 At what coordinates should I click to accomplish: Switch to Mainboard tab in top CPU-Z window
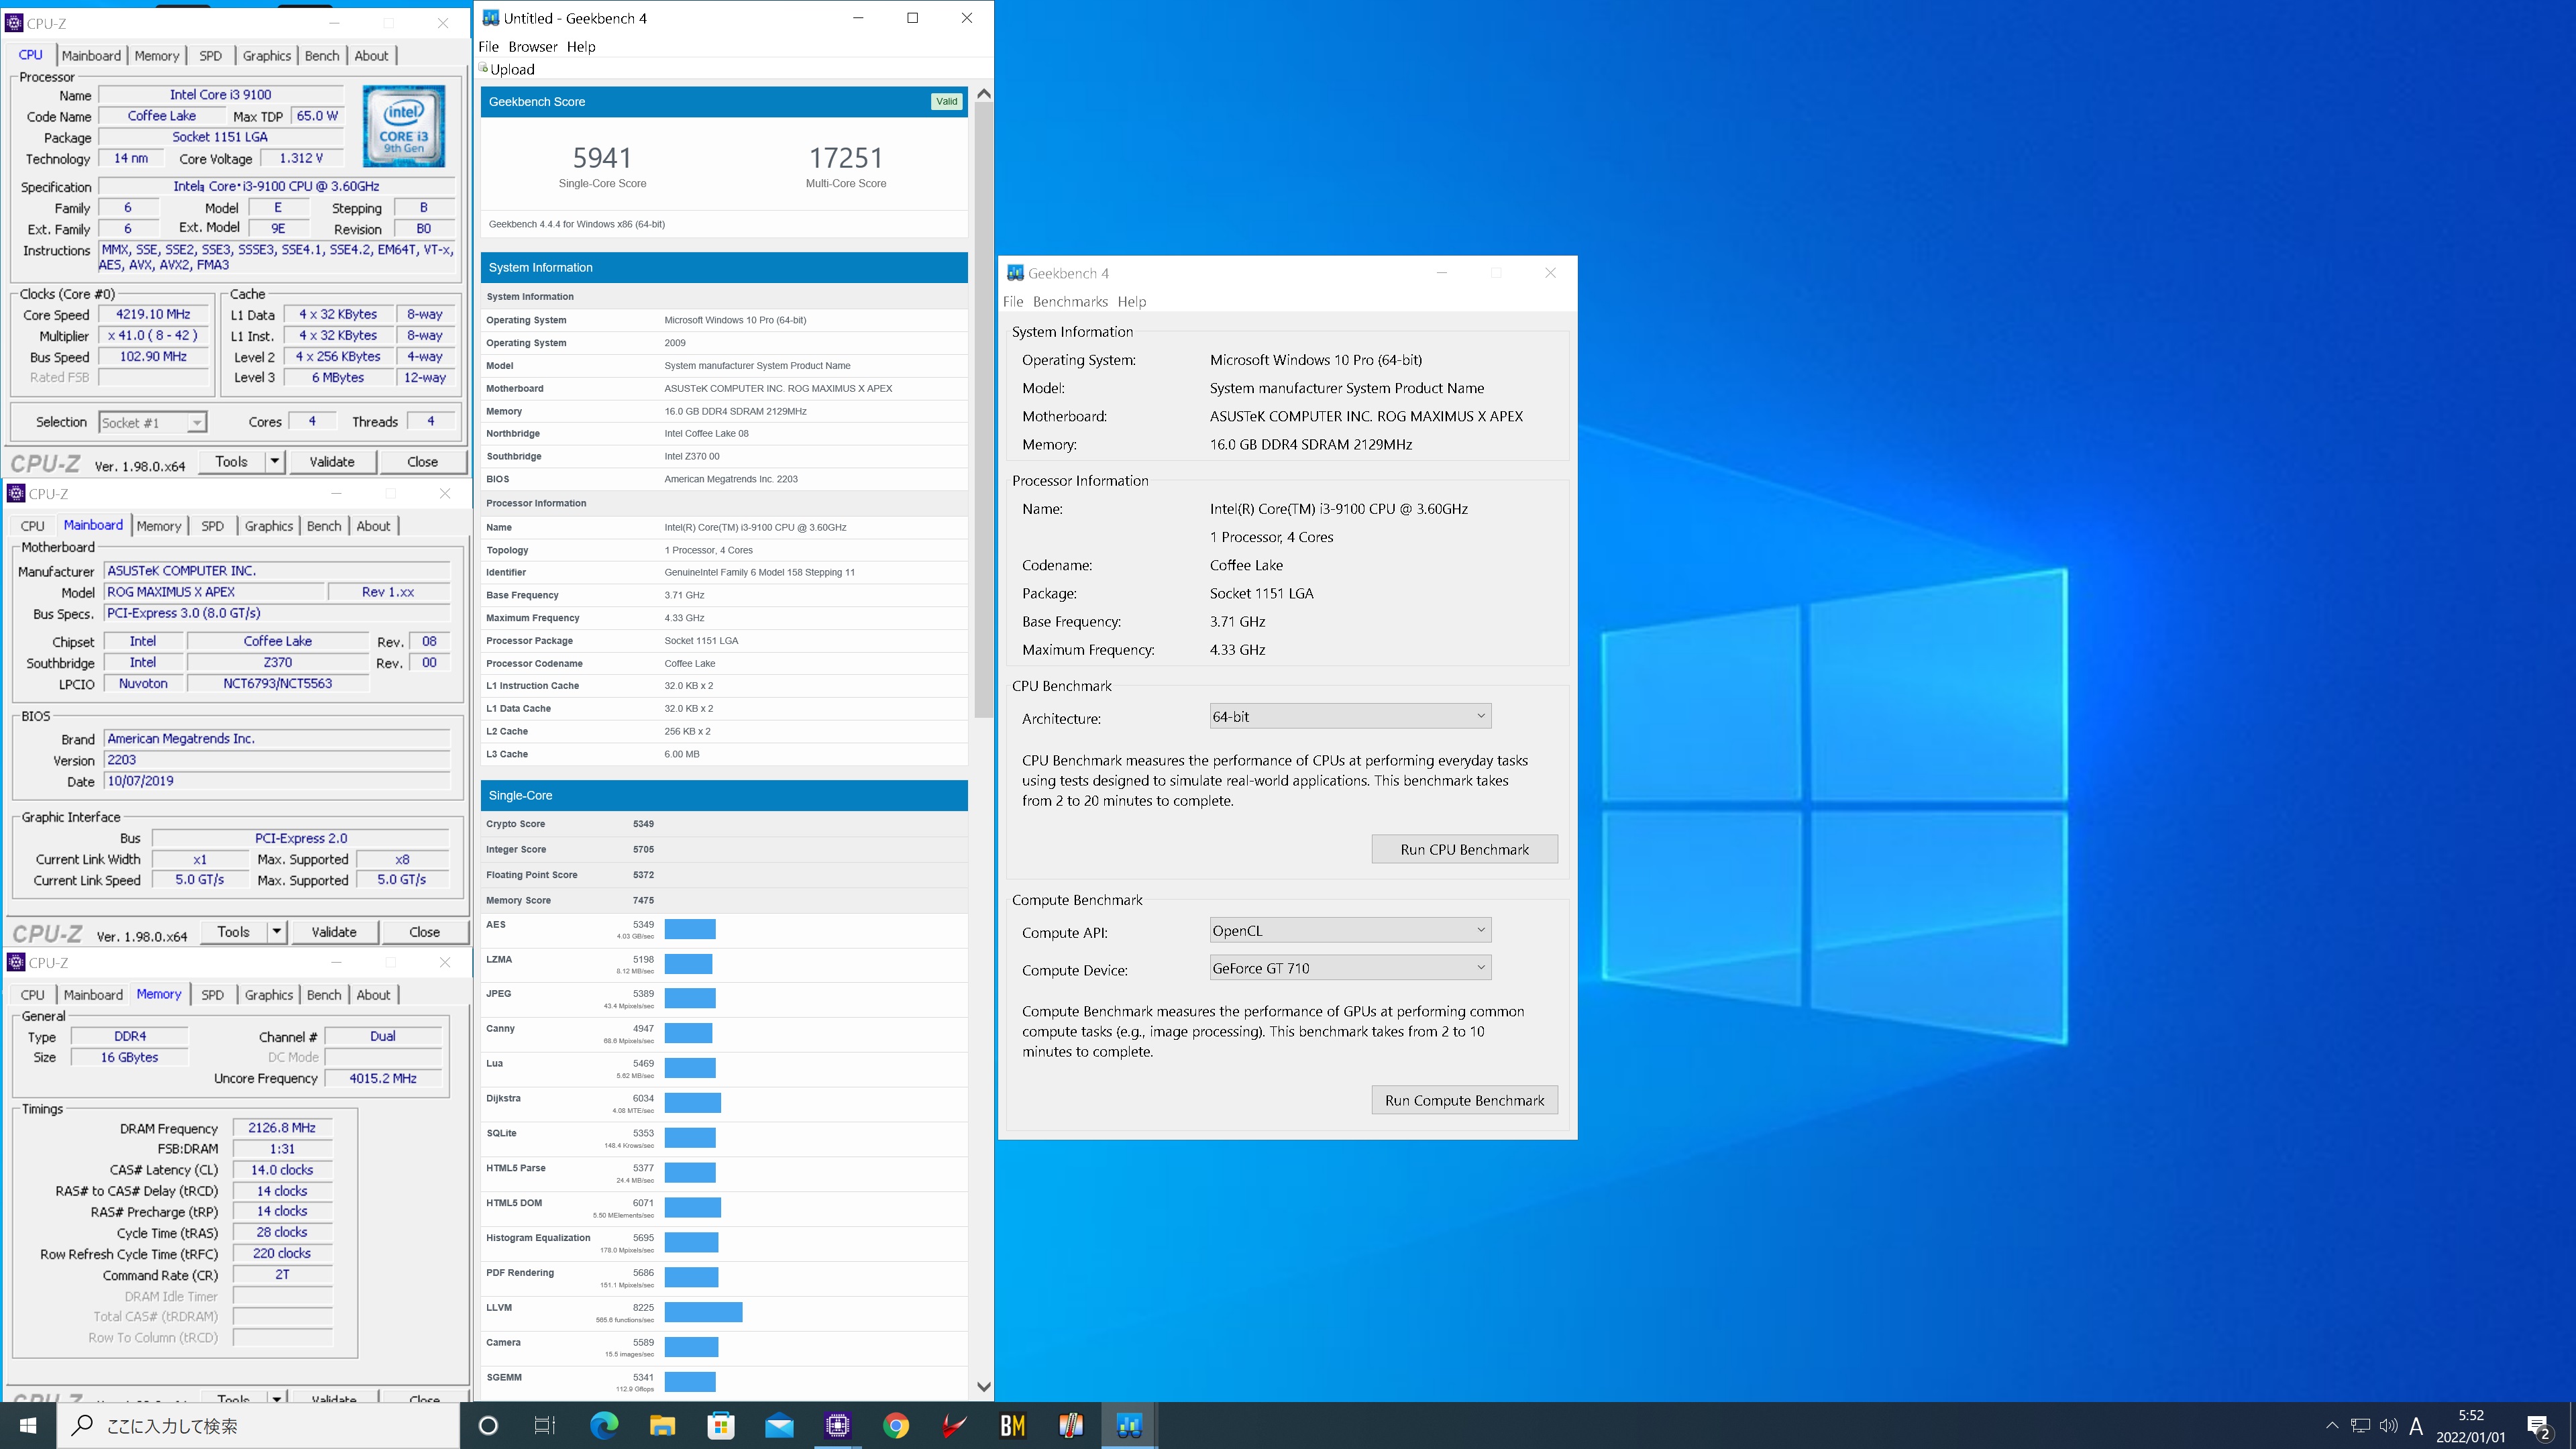(91, 56)
